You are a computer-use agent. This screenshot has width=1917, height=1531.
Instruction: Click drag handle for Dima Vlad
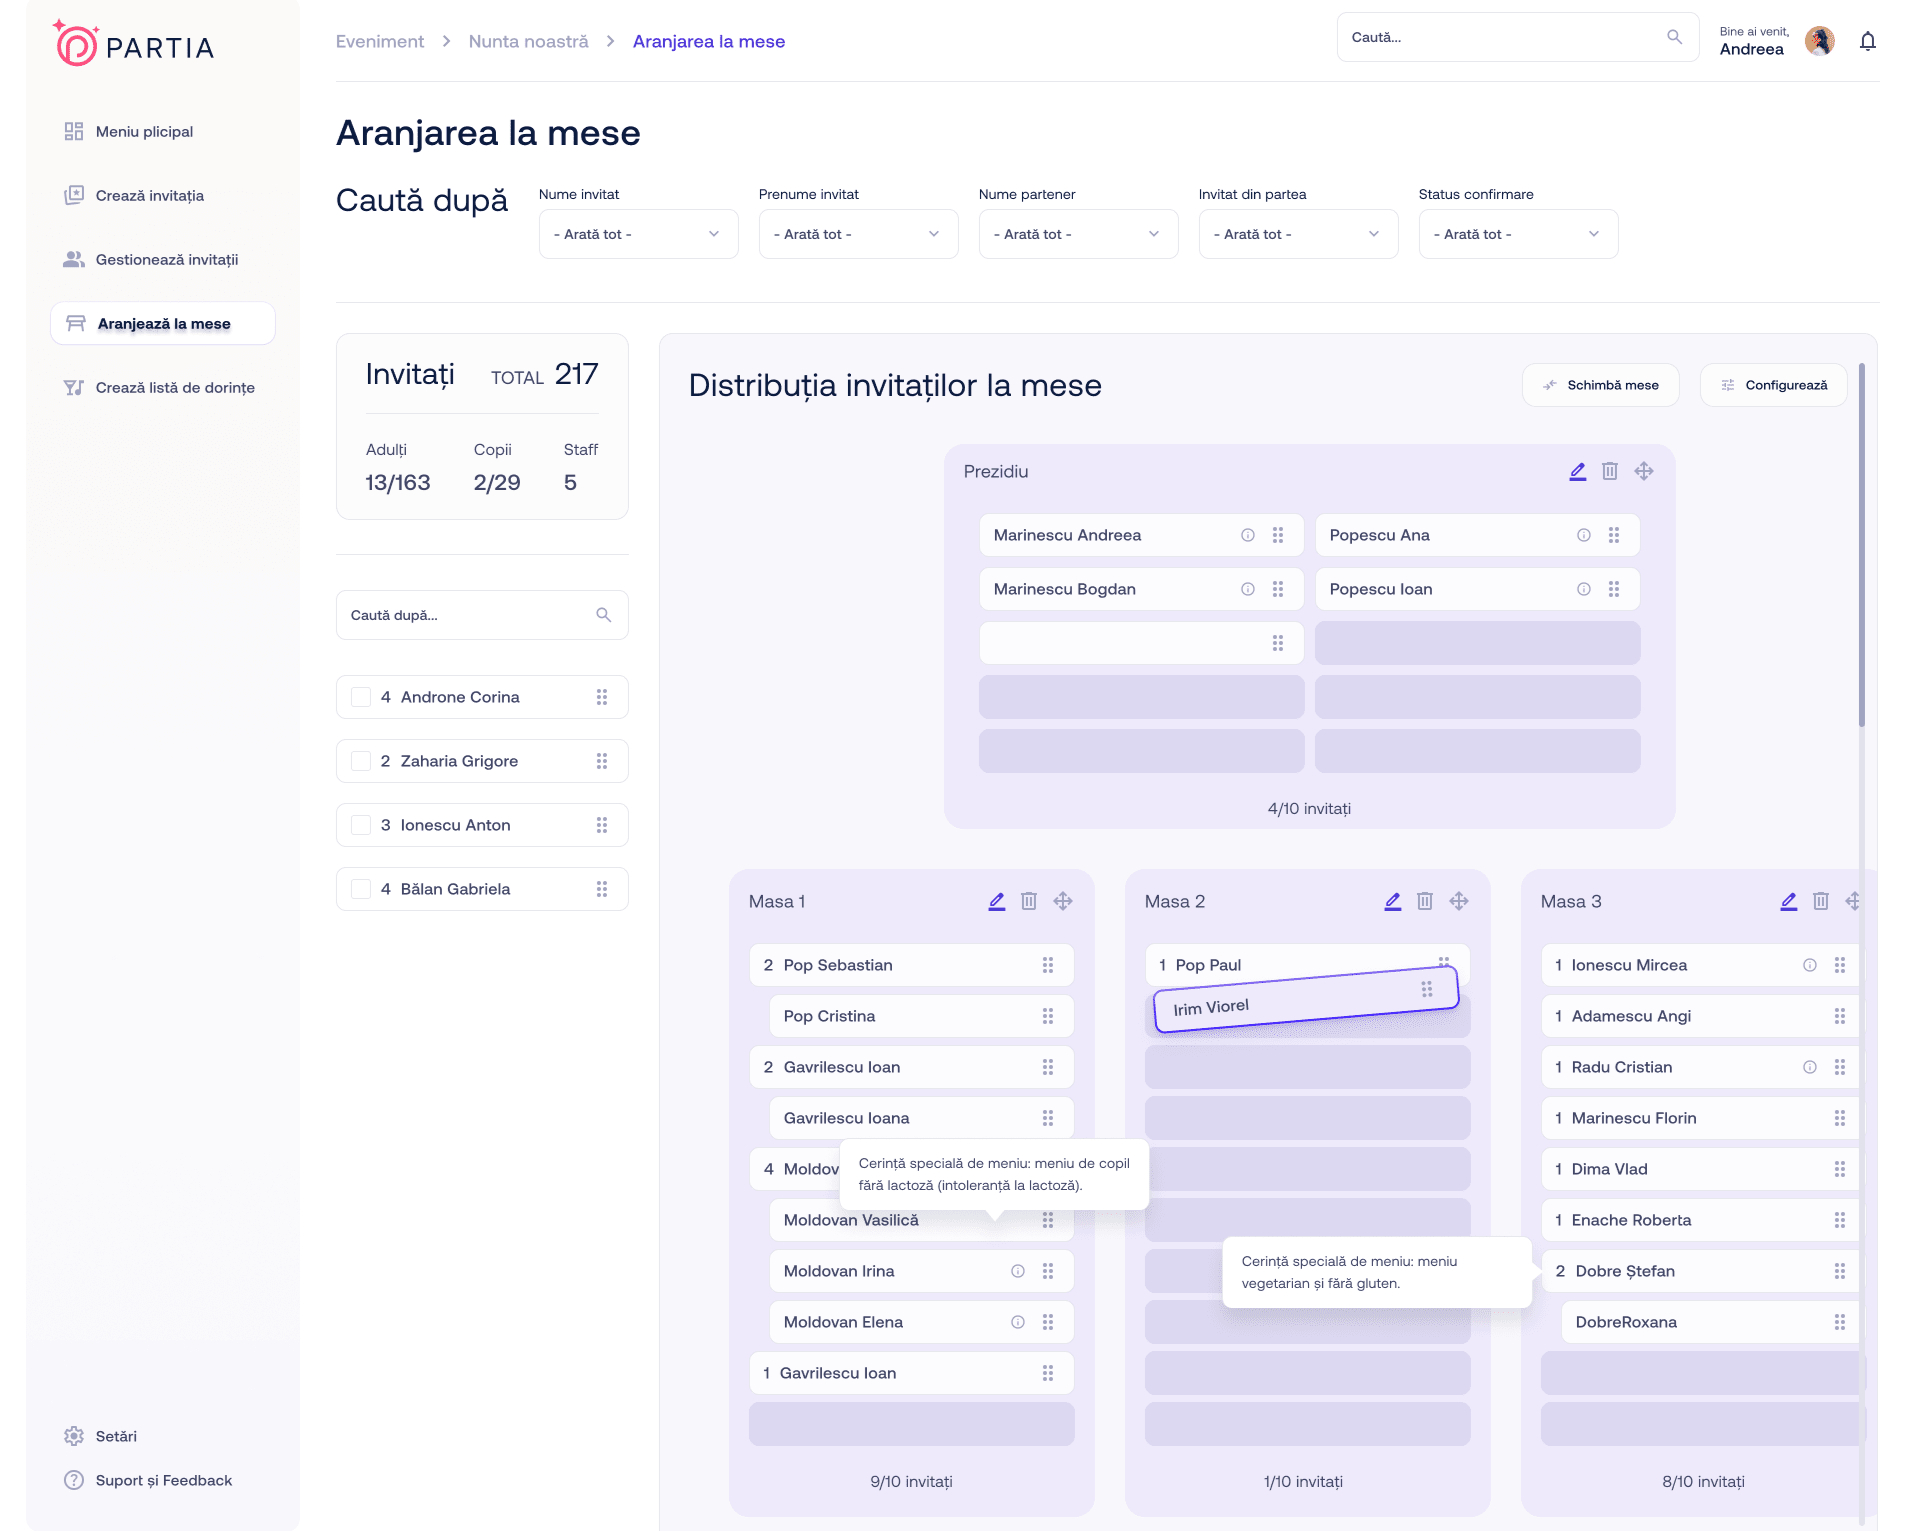(x=1840, y=1169)
